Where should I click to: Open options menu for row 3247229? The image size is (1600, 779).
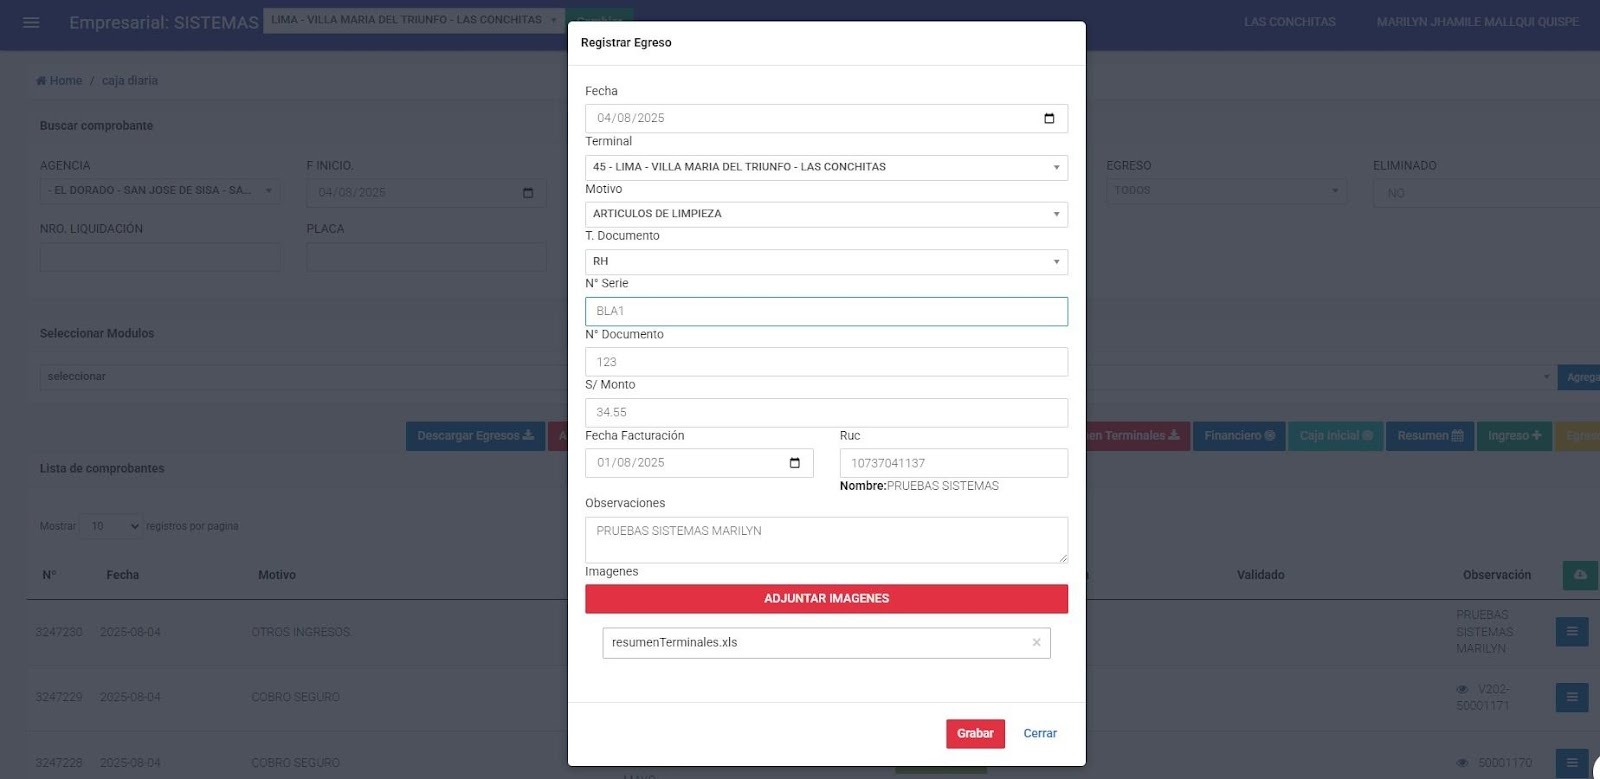click(x=1571, y=697)
